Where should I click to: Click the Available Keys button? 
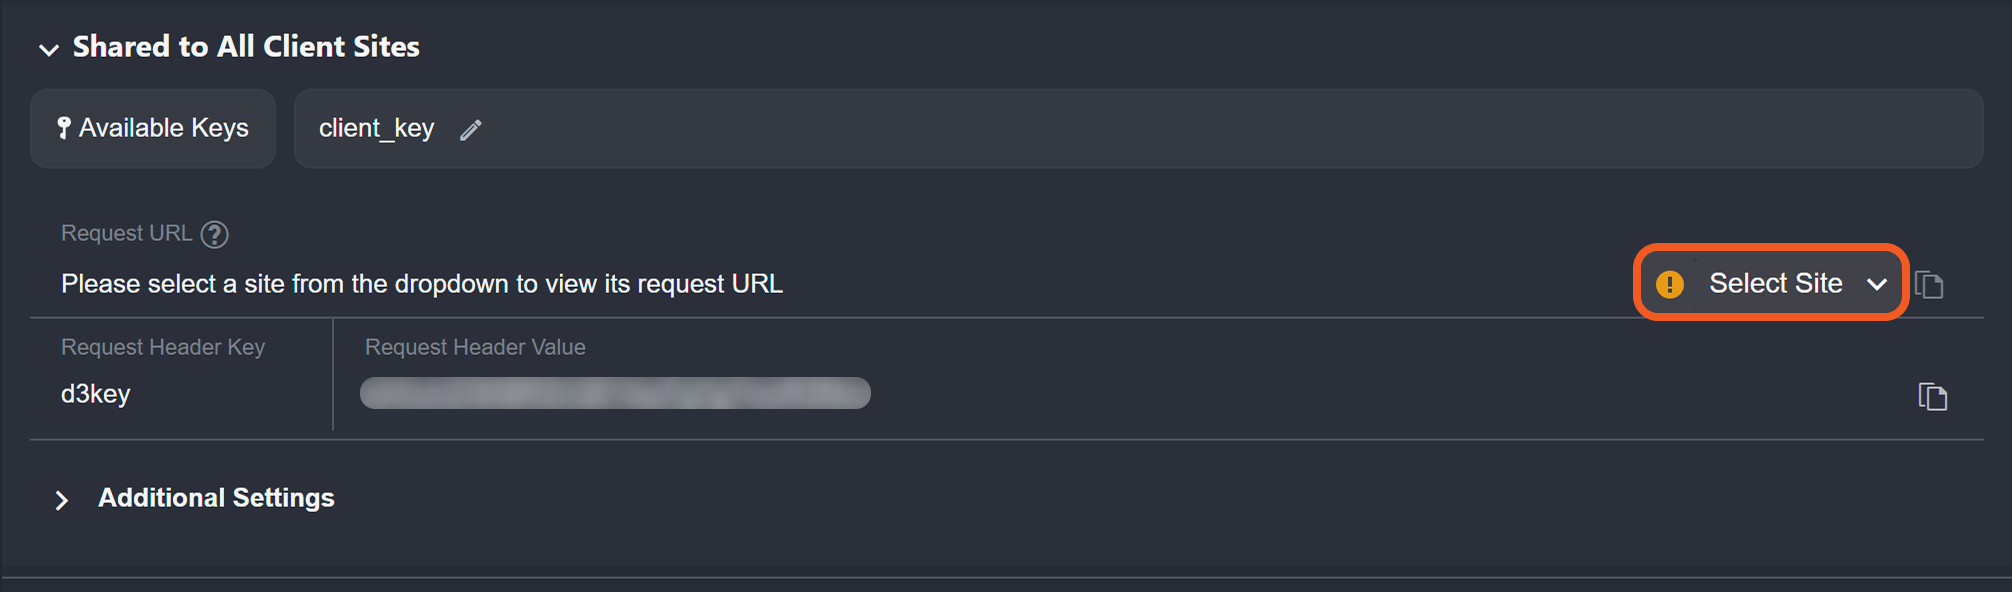[x=152, y=128]
